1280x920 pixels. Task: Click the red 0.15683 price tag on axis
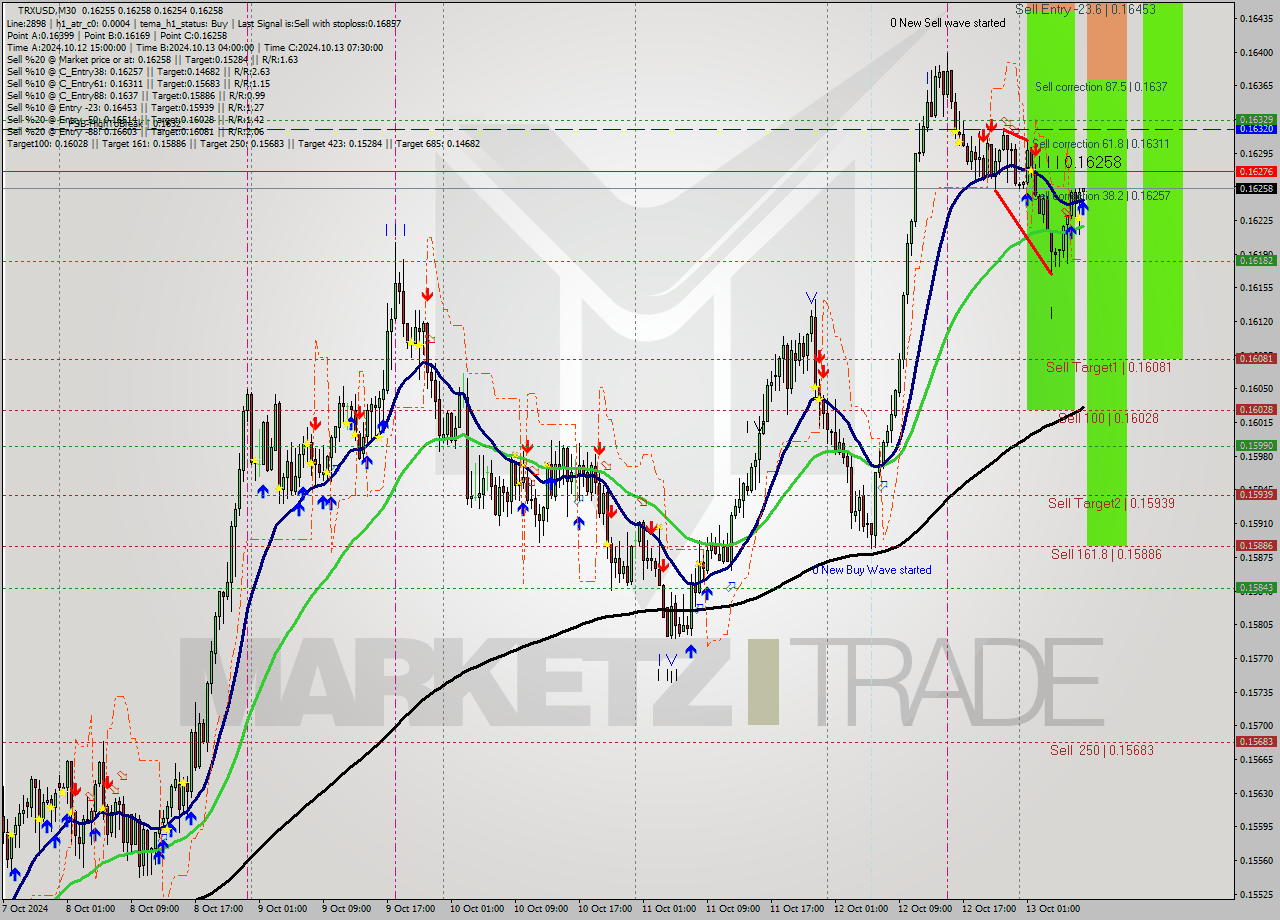(1256, 741)
